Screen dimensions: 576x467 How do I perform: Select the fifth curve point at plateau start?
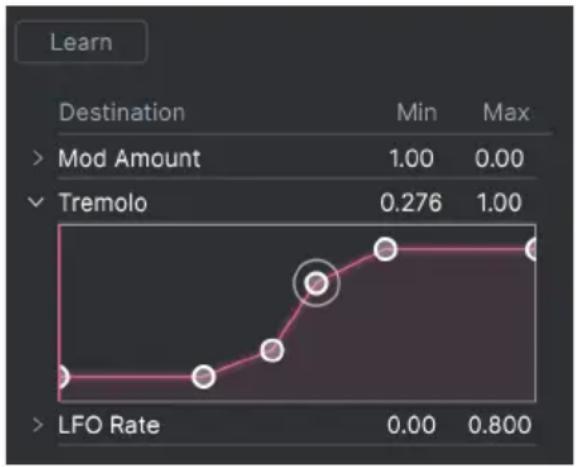(x=385, y=249)
